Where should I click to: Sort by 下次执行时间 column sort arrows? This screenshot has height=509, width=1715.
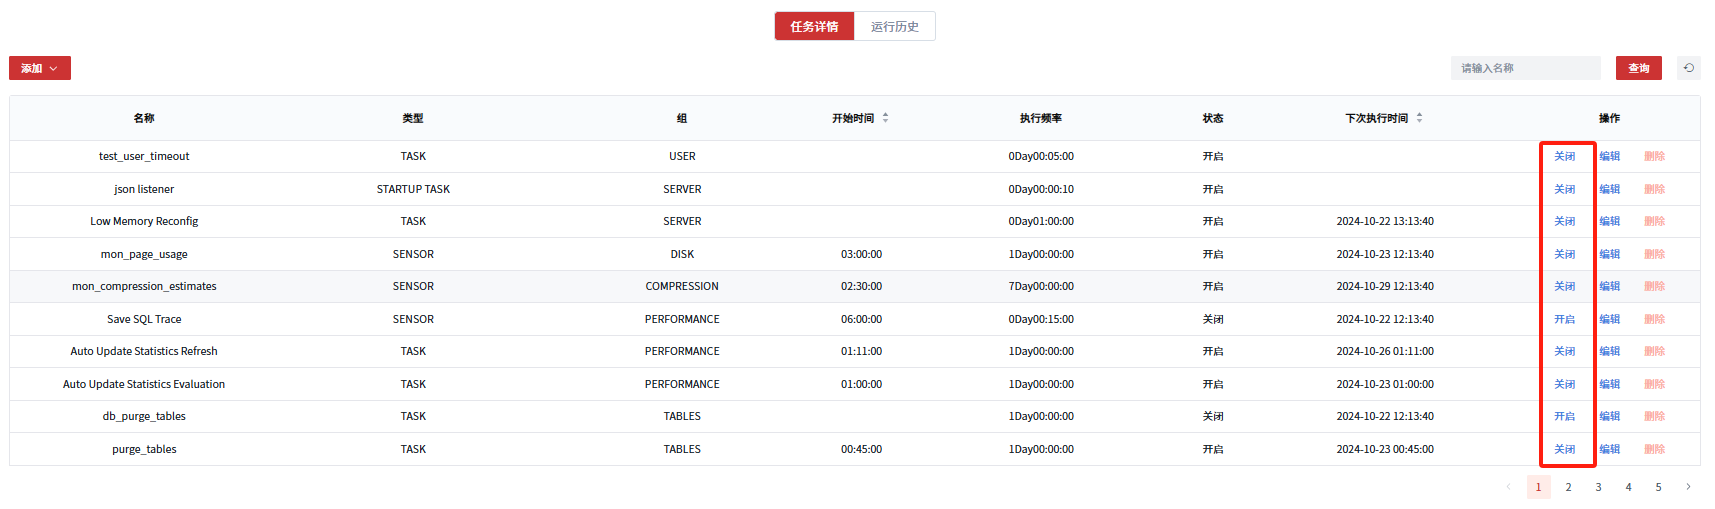point(1419,118)
